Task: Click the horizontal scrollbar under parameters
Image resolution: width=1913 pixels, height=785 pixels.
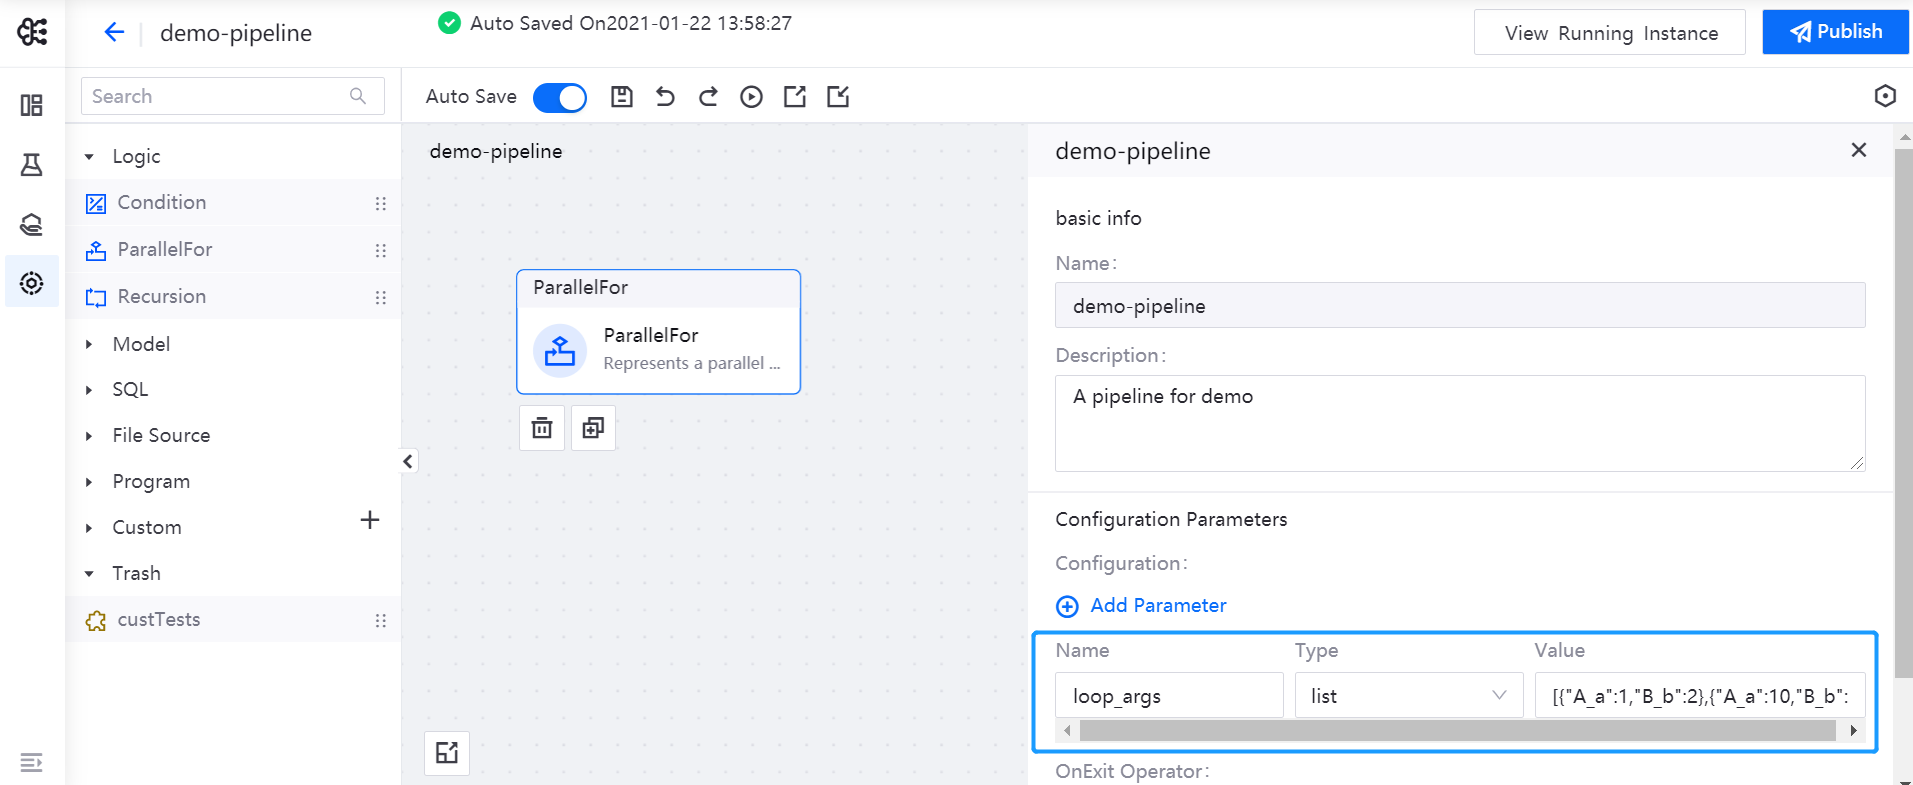Action: pos(1457,731)
